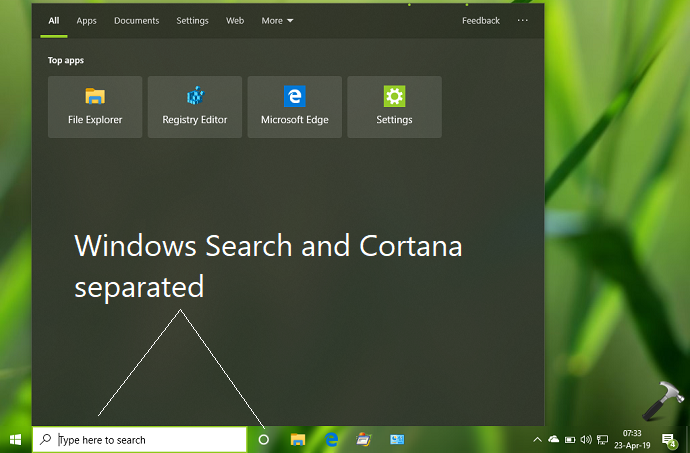This screenshot has height=453, width=690.
Task: Switch to the Settings search tab
Action: [192, 21]
